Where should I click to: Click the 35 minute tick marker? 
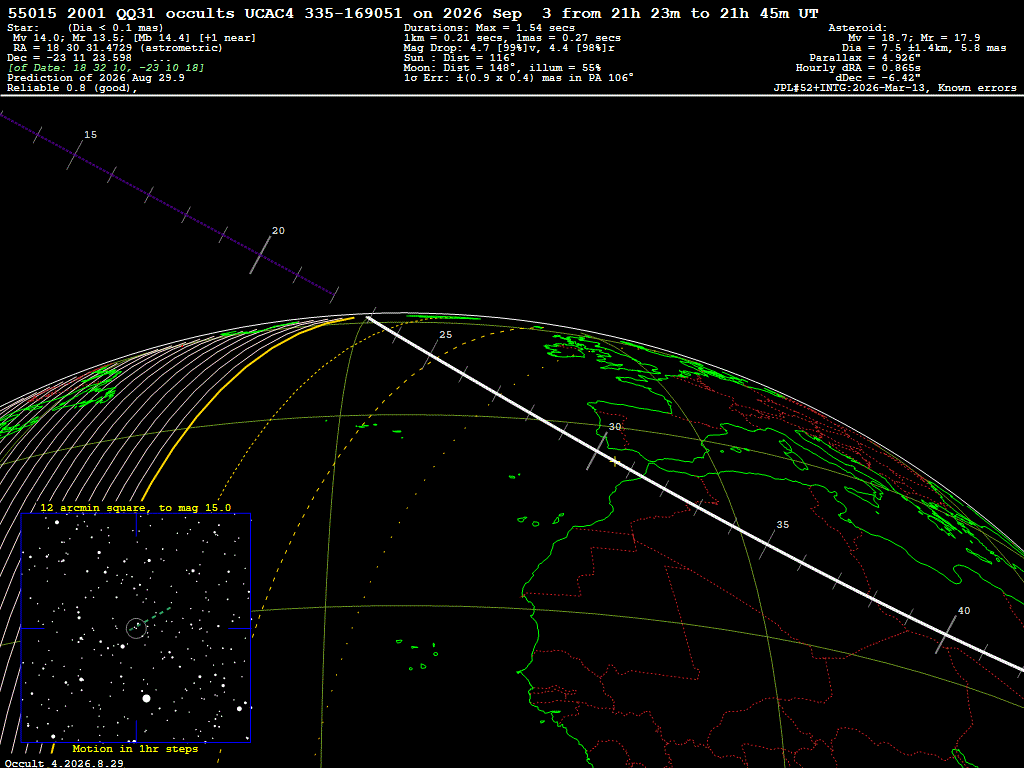(x=767, y=544)
